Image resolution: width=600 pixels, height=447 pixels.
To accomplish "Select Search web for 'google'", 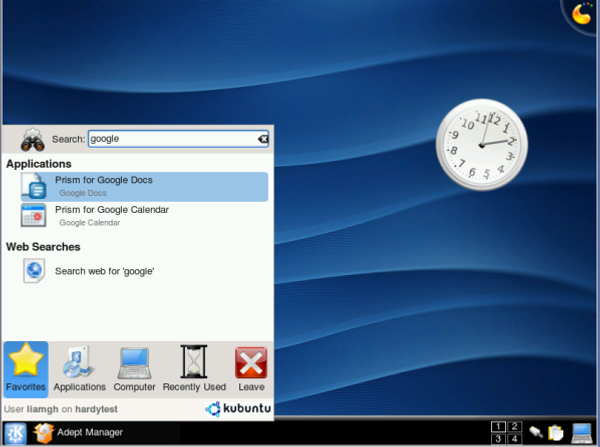I will (144, 271).
